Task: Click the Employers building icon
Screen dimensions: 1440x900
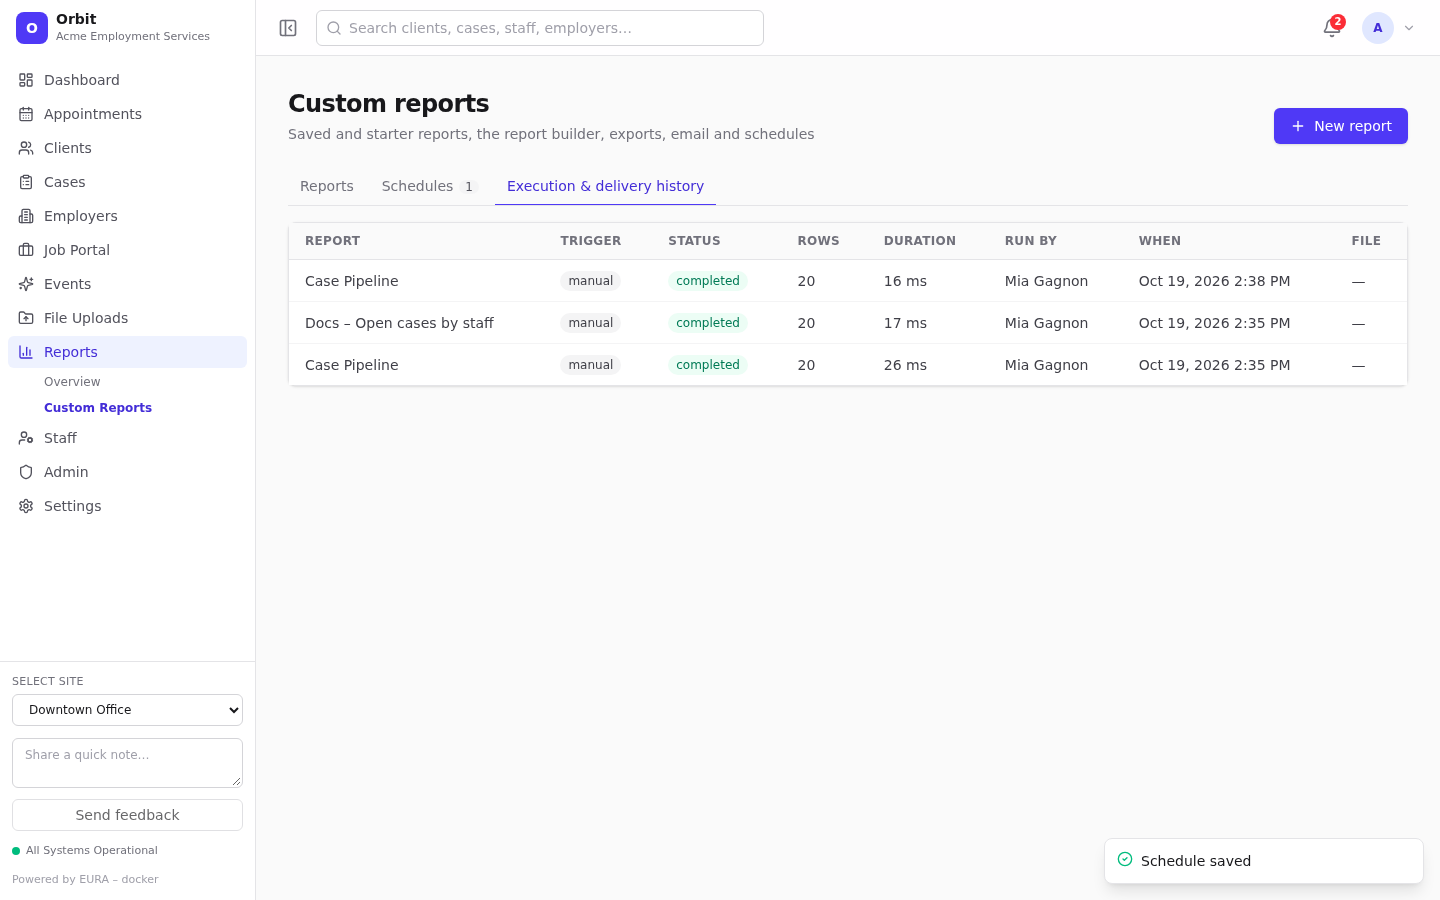Action: 26,216
